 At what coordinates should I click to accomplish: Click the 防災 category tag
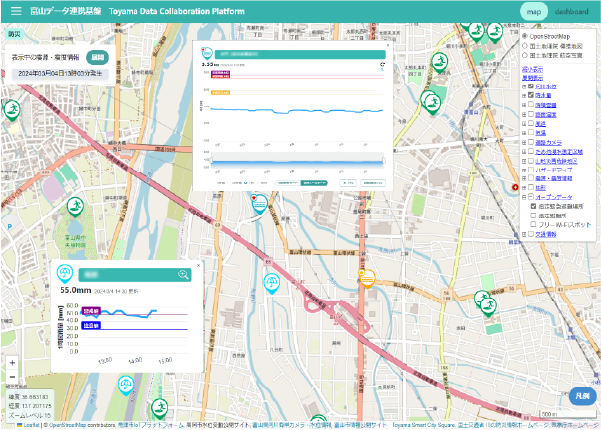[x=15, y=34]
